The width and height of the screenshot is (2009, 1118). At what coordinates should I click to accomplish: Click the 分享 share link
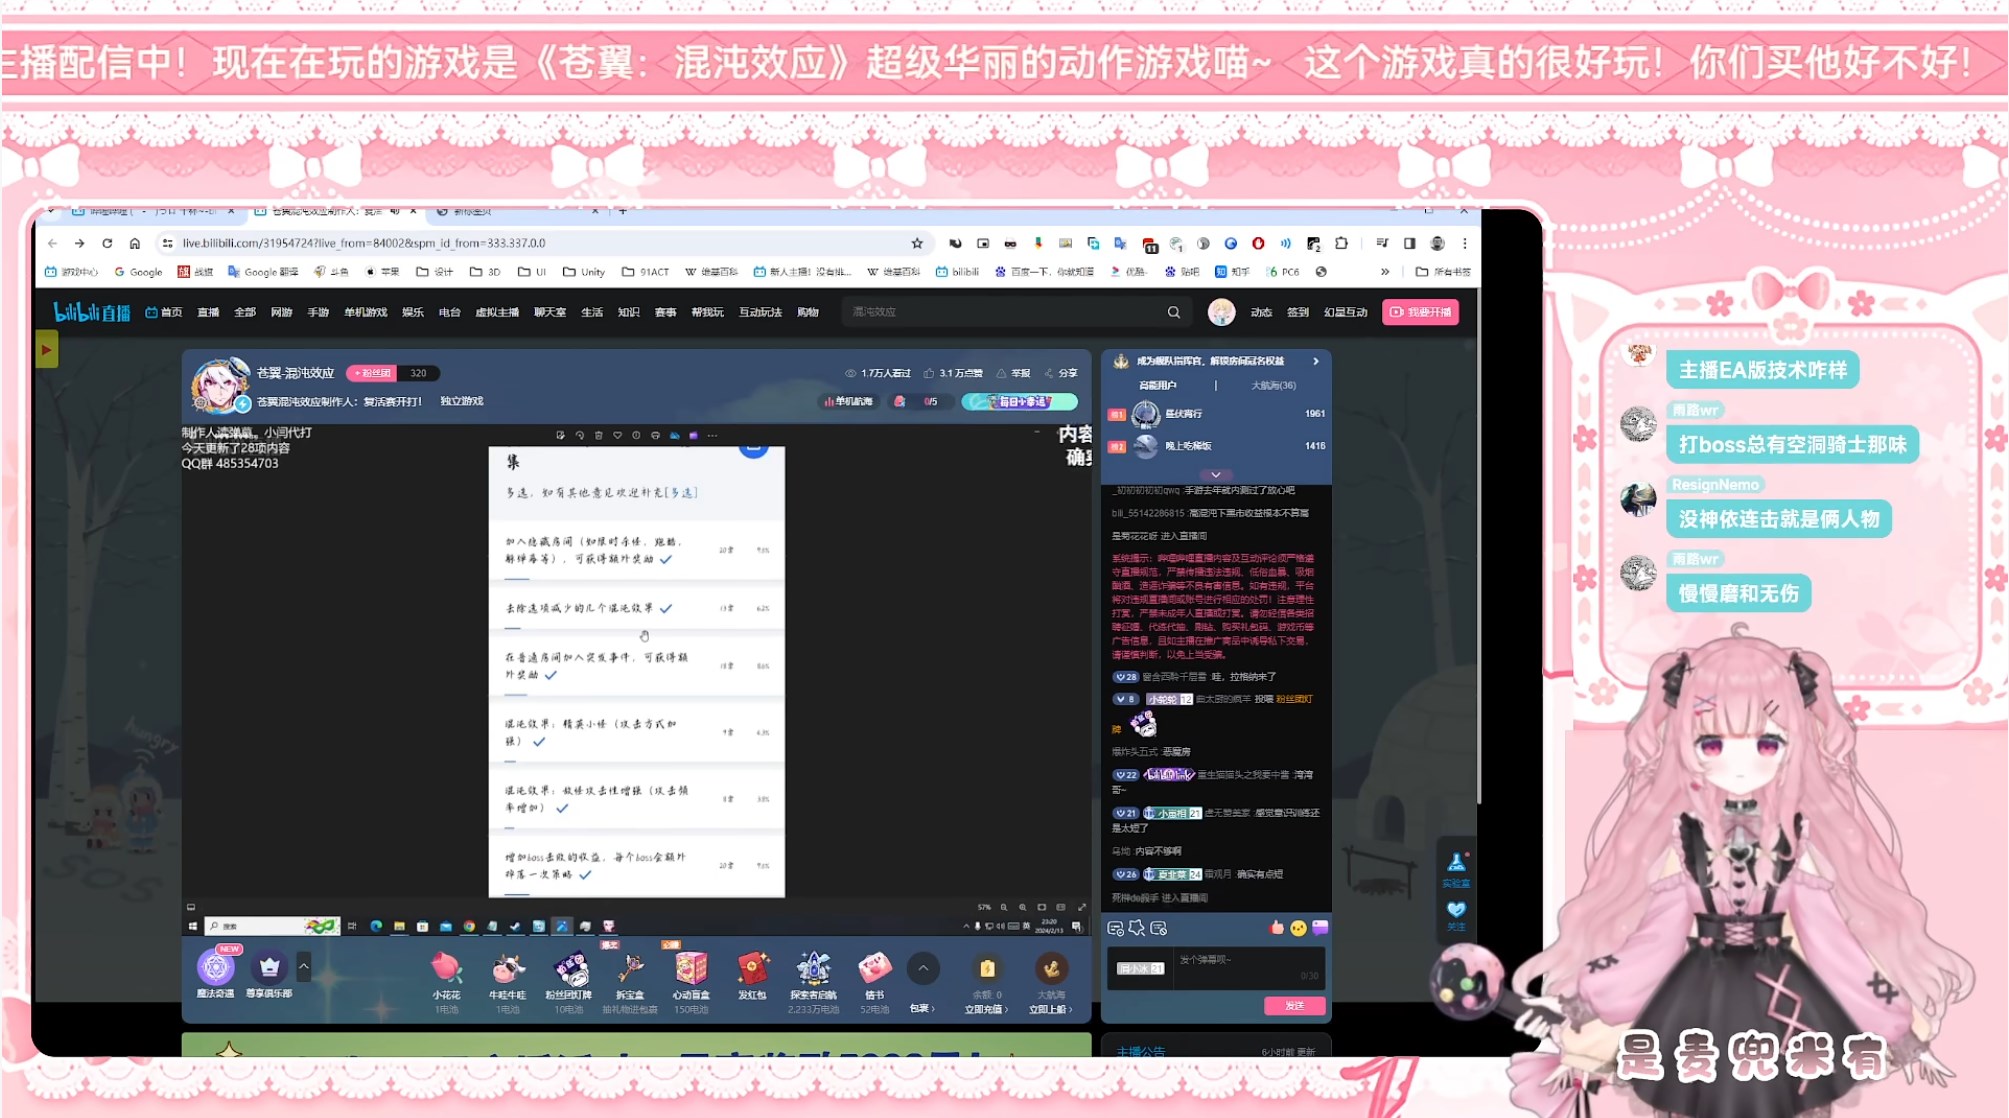coord(1062,373)
